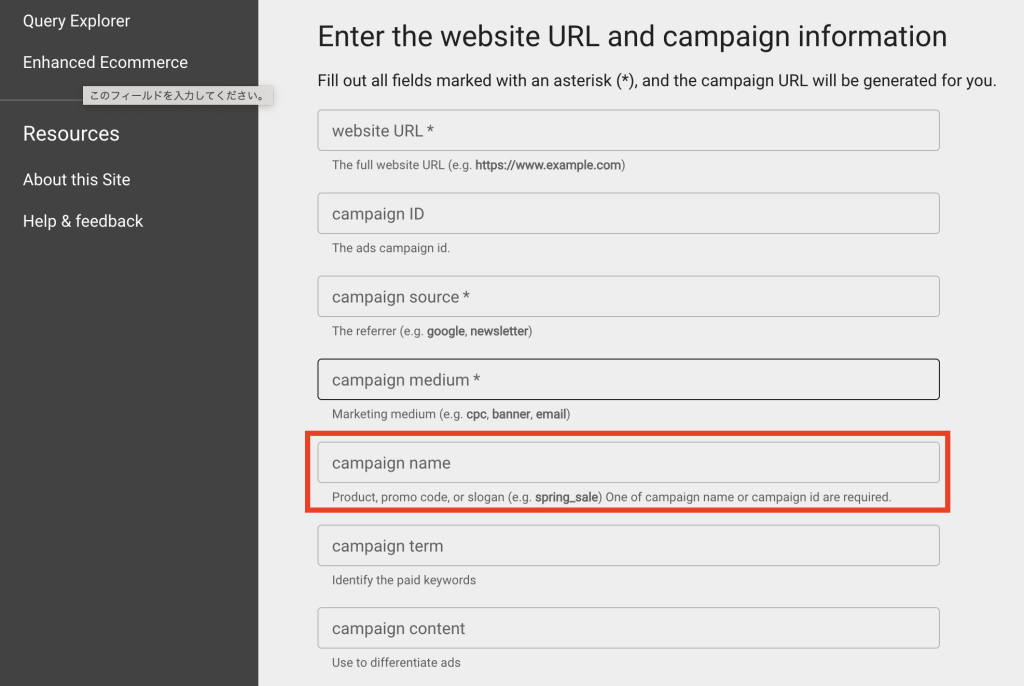Select the campaign source field
Viewport: 1024px width, 686px height.
(x=628, y=296)
